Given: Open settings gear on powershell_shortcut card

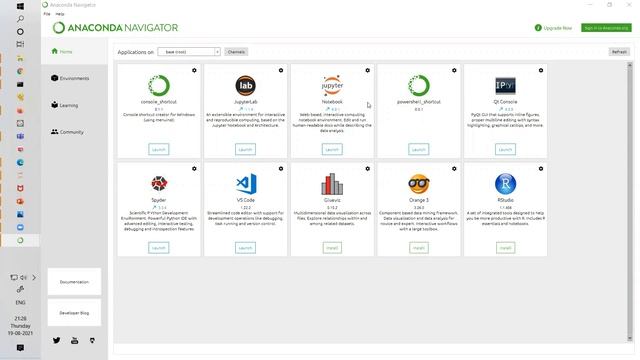Looking at the screenshot, I should pyautogui.click(x=454, y=70).
